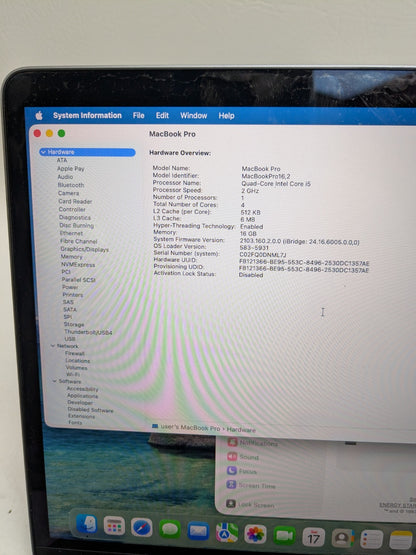416x555 pixels.
Task: Select Bluetooth in the sidebar
Action: click(71, 185)
